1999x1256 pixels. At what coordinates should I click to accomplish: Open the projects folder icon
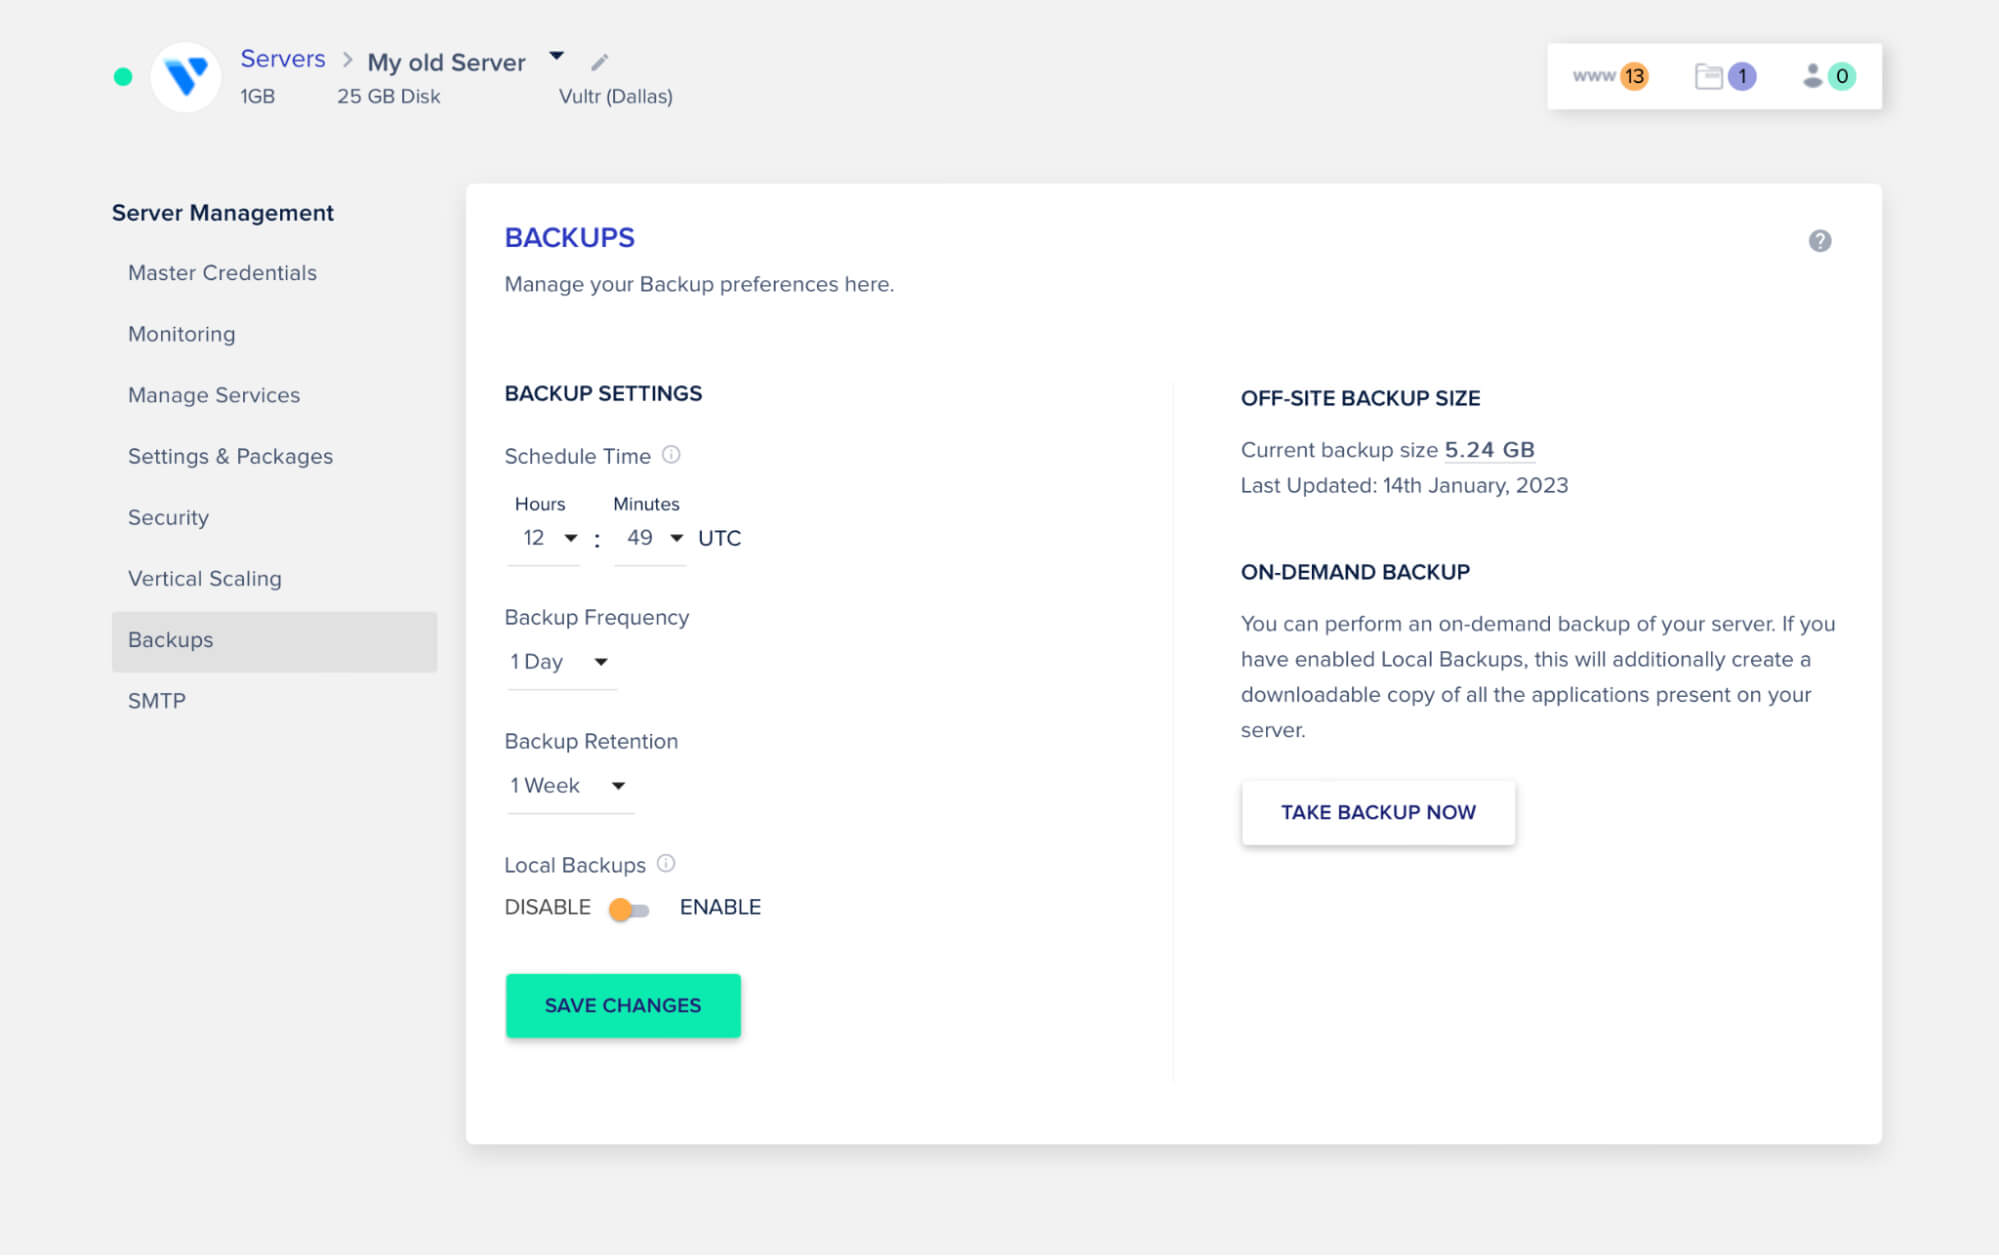coord(1725,76)
